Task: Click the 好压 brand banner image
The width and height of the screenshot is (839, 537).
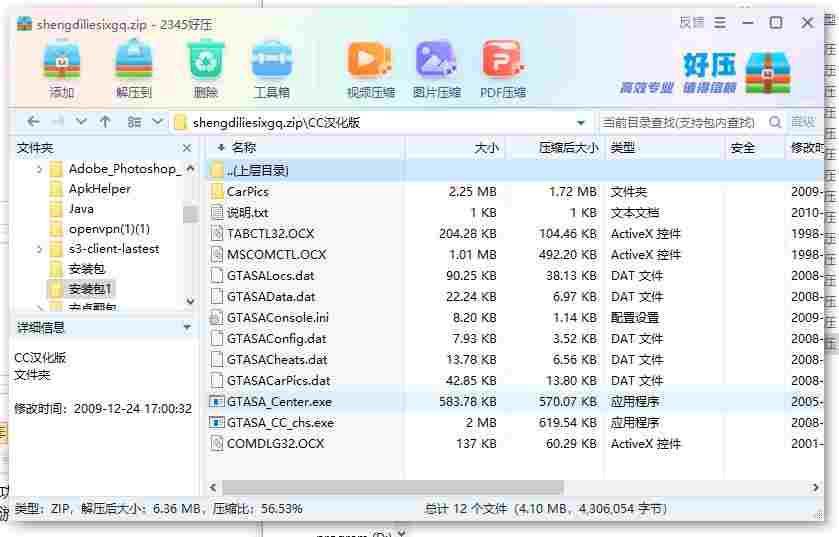Action: click(705, 73)
